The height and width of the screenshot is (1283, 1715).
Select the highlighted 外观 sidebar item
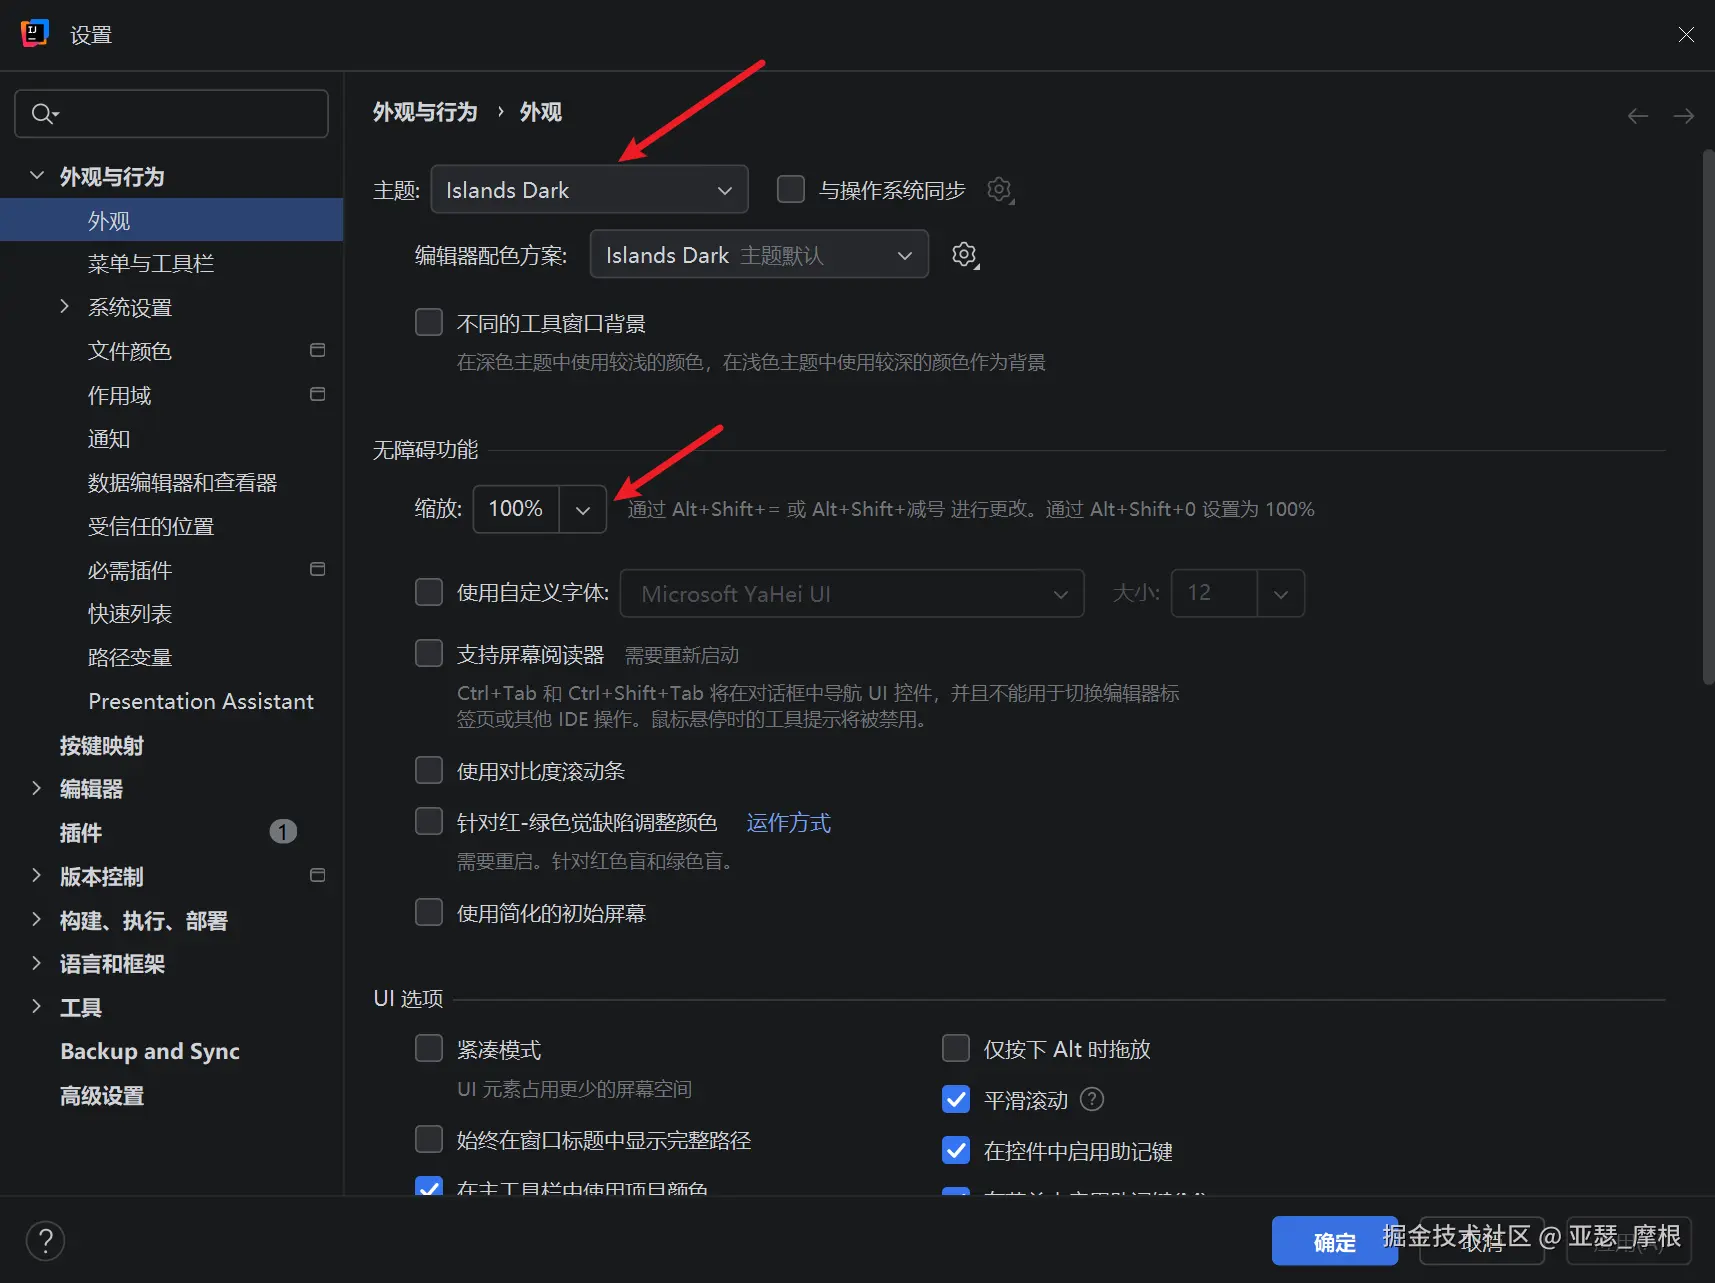[x=171, y=220]
